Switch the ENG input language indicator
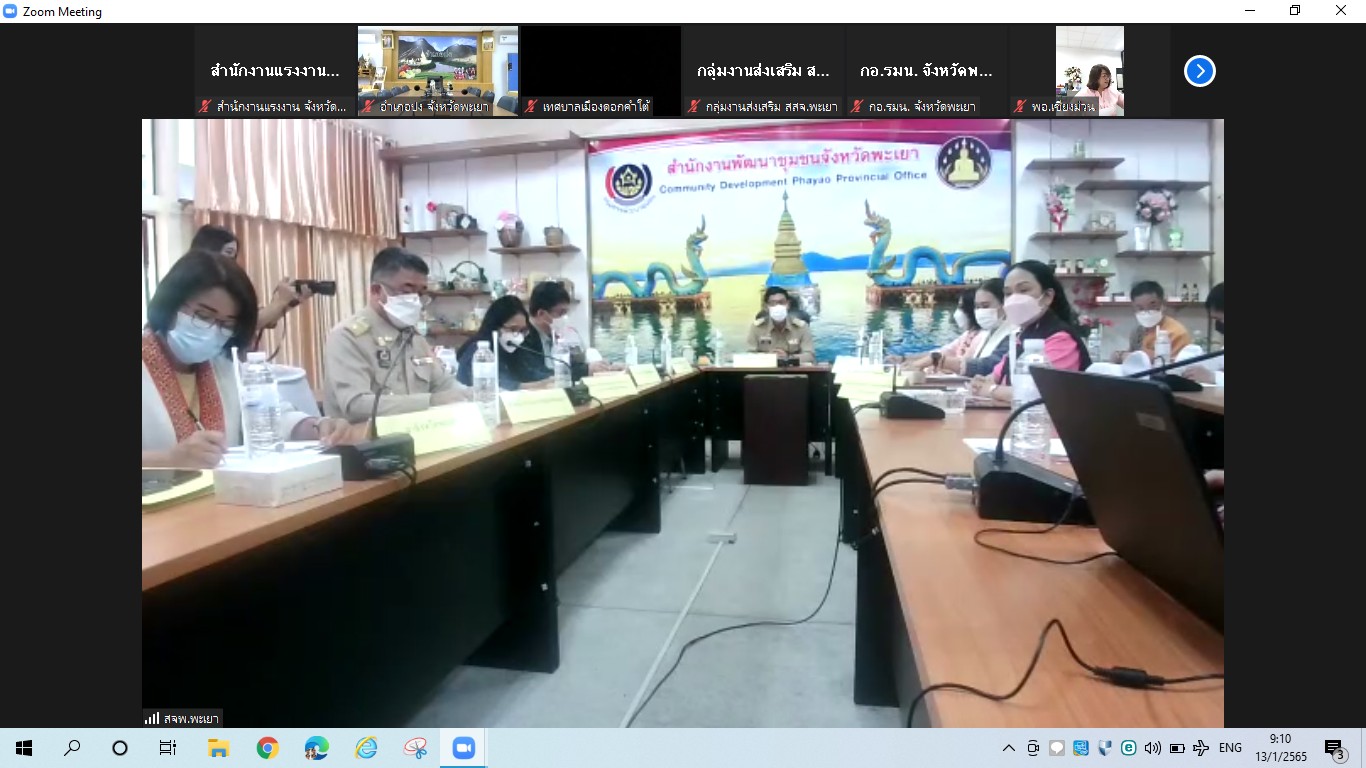Viewport: 1366px width, 768px height. coord(1230,748)
